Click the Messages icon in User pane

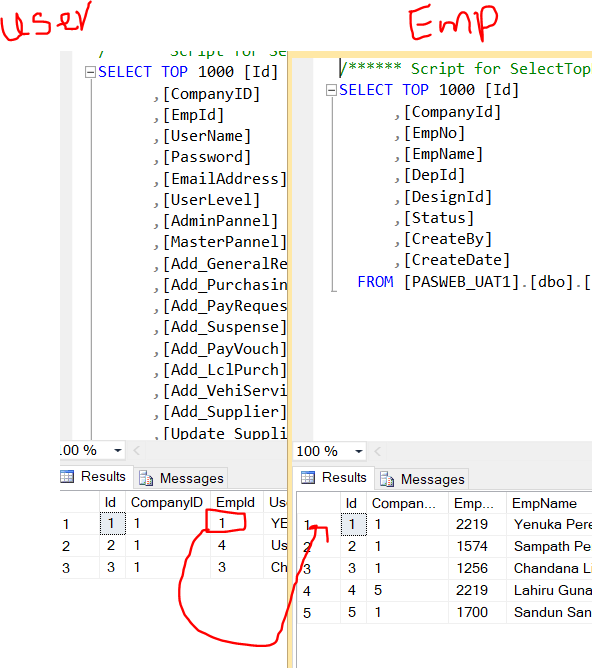146,478
